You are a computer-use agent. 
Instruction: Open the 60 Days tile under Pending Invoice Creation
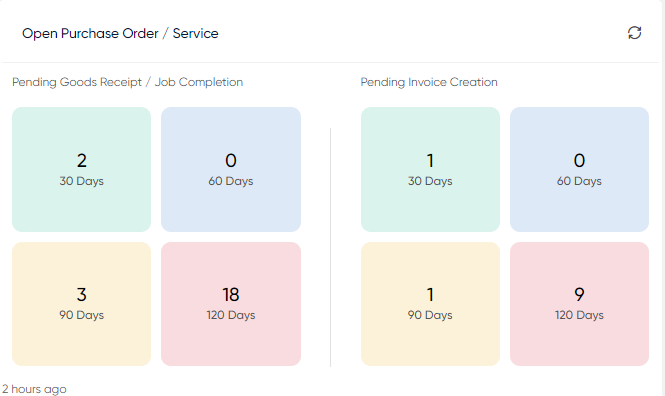pos(579,169)
